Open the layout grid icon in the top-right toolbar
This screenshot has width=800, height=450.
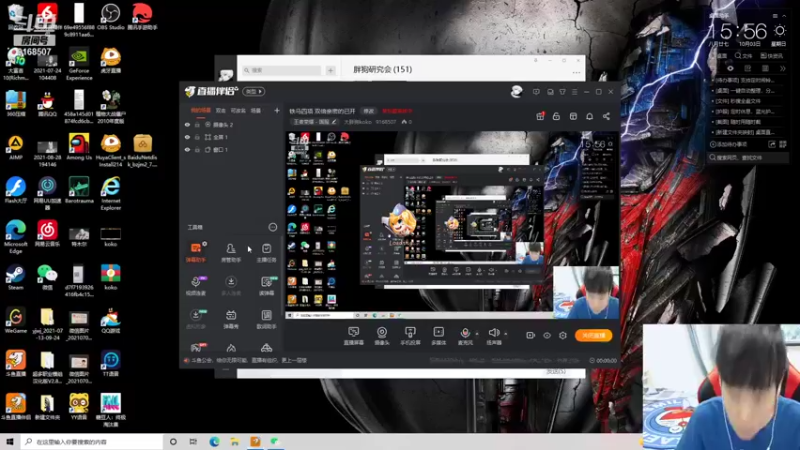pyautogui.click(x=573, y=116)
